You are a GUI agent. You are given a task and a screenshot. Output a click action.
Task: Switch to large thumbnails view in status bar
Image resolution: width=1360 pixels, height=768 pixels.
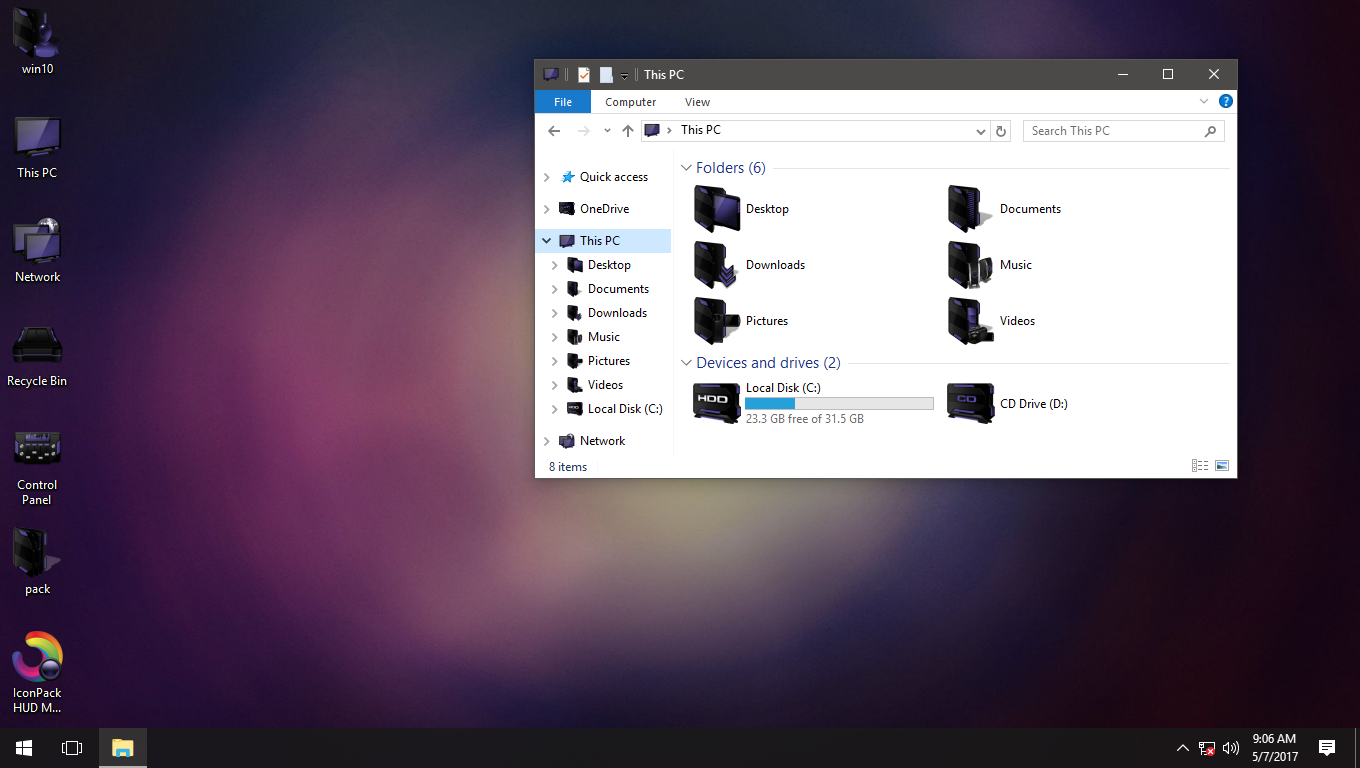(x=1221, y=465)
